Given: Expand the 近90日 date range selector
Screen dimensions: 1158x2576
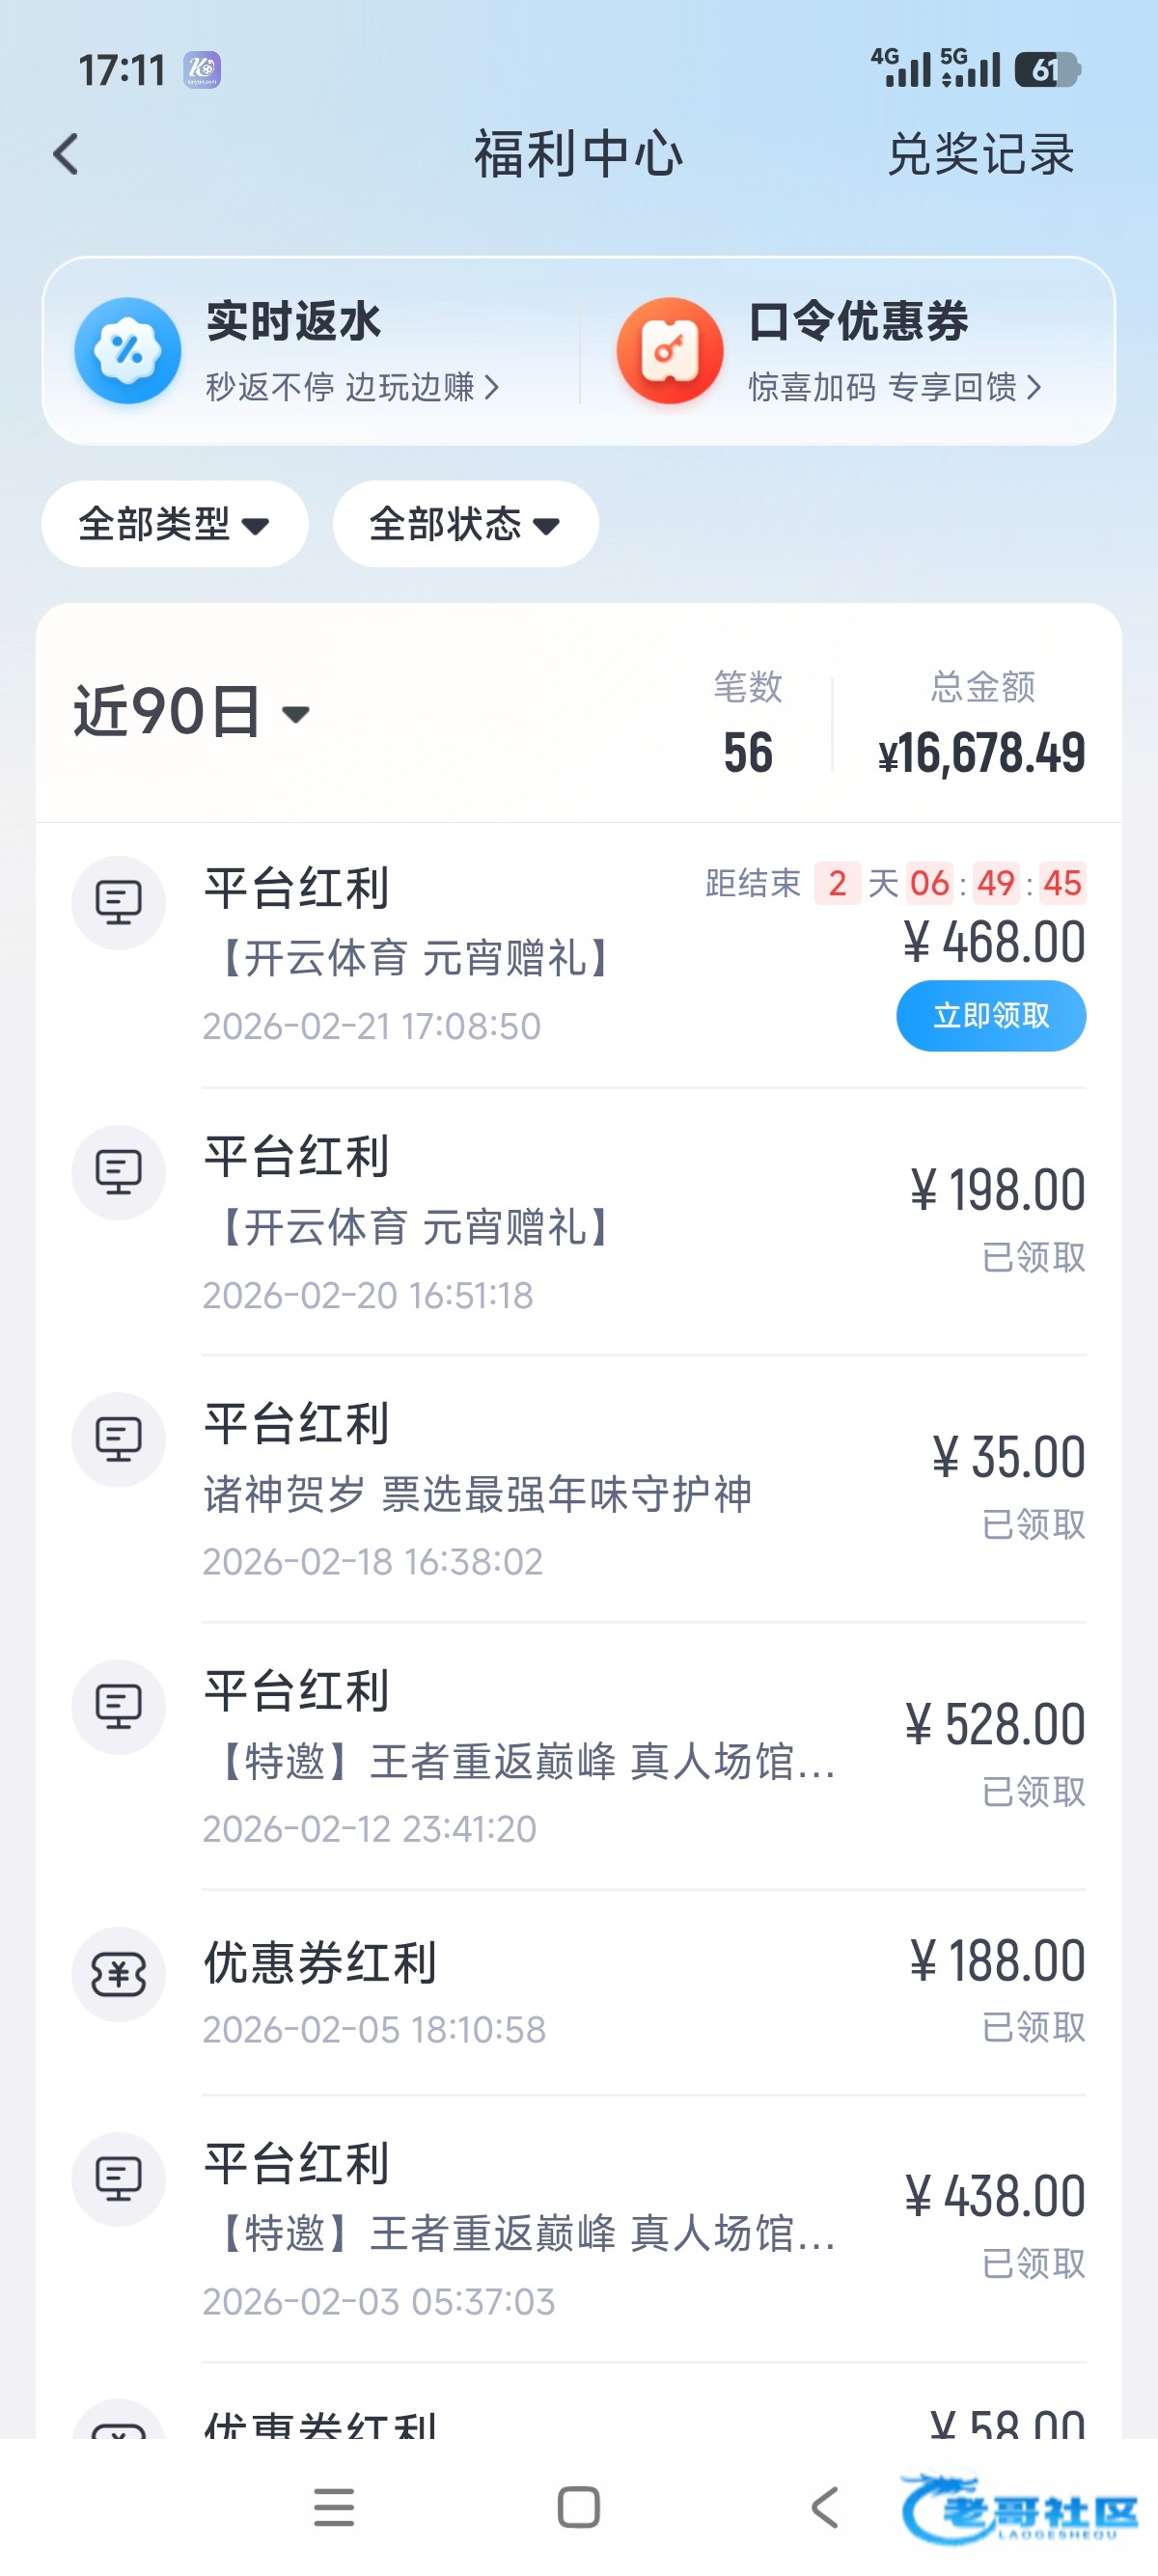Looking at the screenshot, I should pyautogui.click(x=192, y=713).
